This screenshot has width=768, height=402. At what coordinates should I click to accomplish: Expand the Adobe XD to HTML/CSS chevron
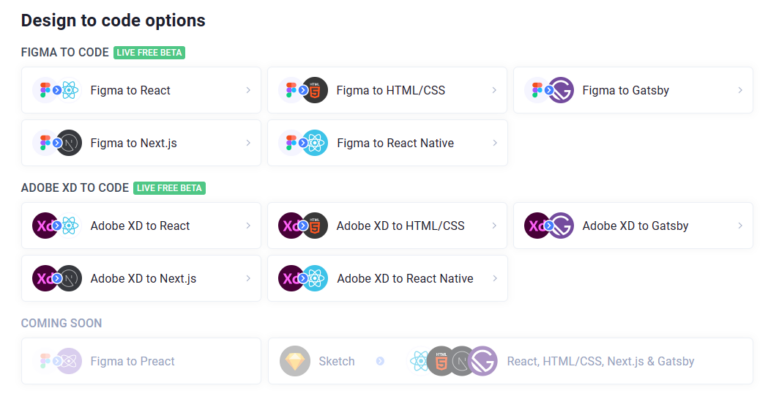coord(494,225)
